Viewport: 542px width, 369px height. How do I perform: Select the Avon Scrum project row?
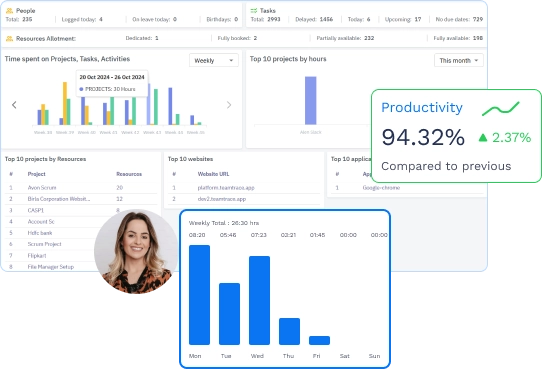click(x=81, y=188)
